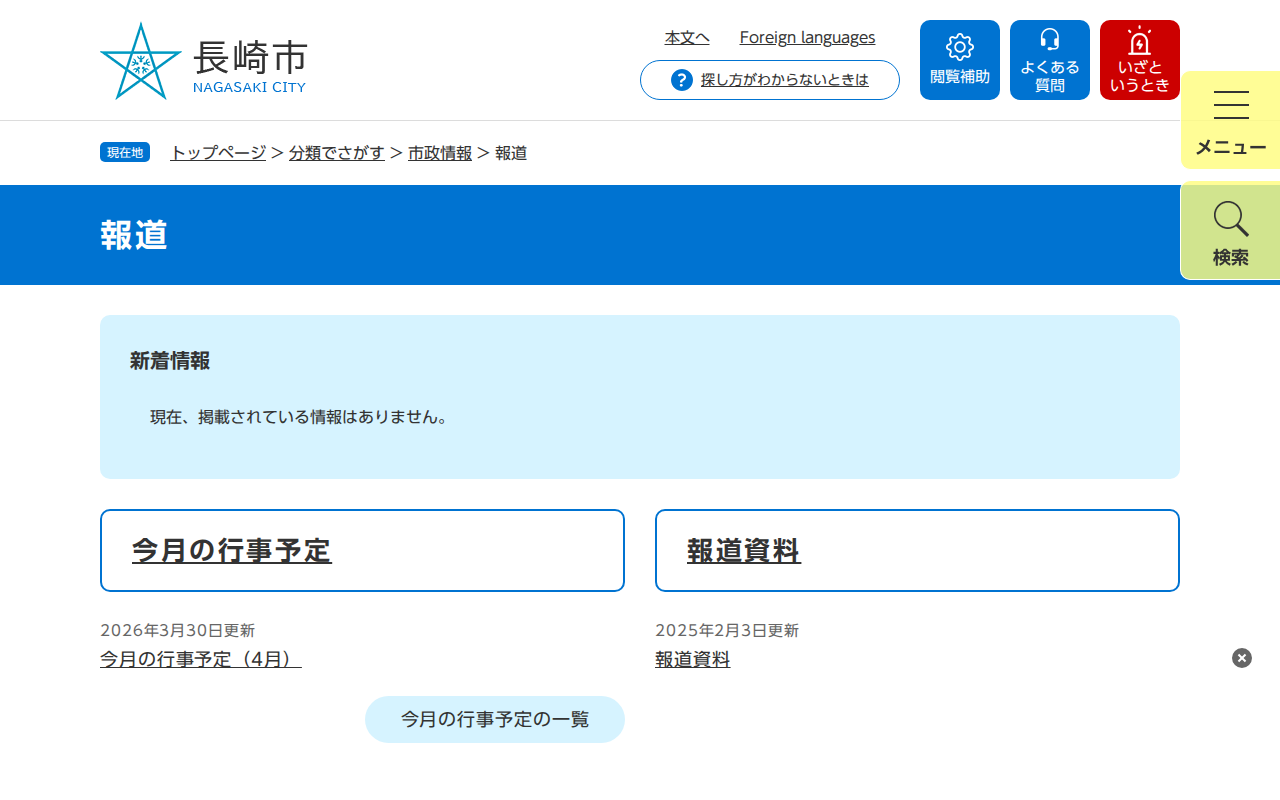The width and height of the screenshot is (1280, 800).
Task: Click the red いざというとき emergency icon
Action: pos(1139,59)
